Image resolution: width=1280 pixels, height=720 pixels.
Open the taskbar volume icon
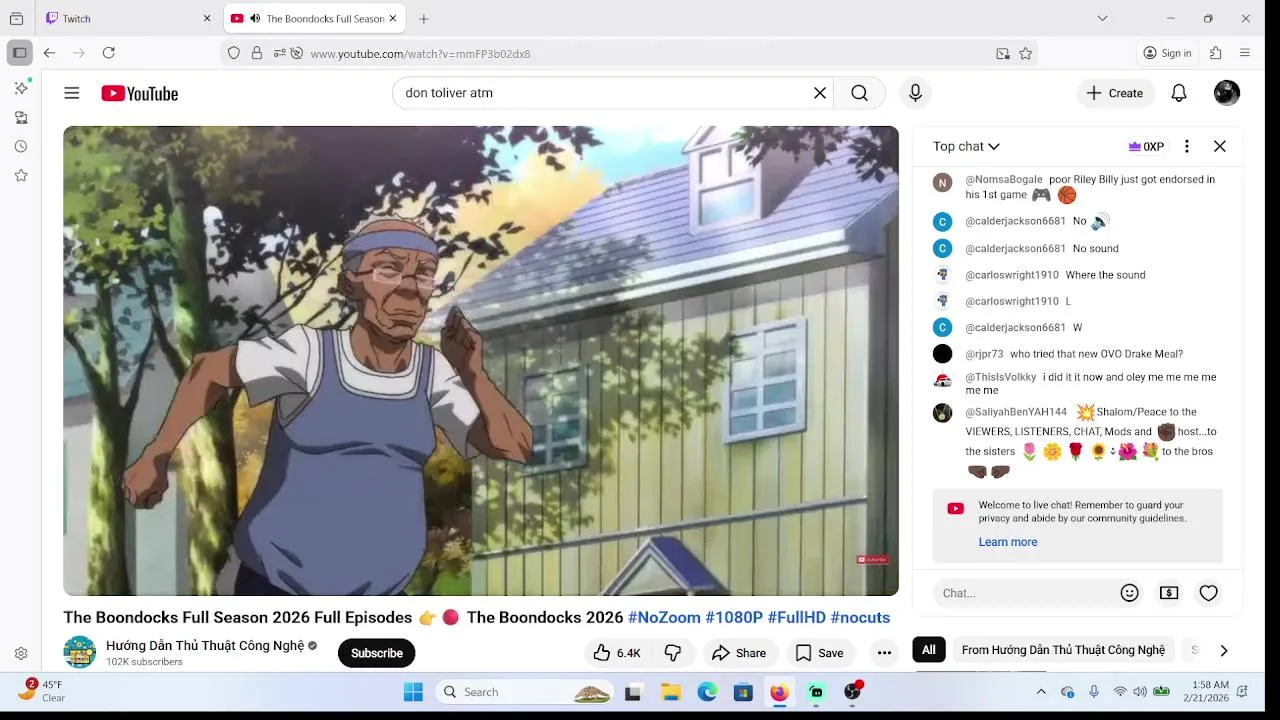click(1139, 692)
